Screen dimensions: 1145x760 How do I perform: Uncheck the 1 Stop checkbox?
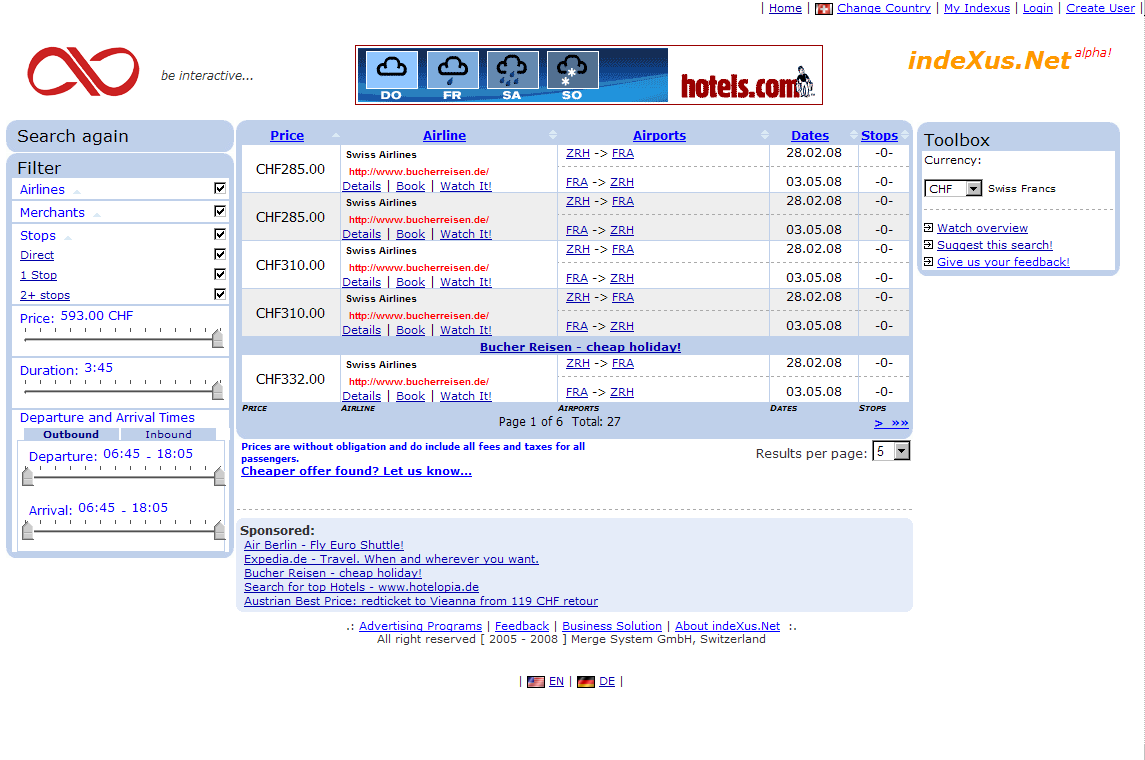click(220, 274)
